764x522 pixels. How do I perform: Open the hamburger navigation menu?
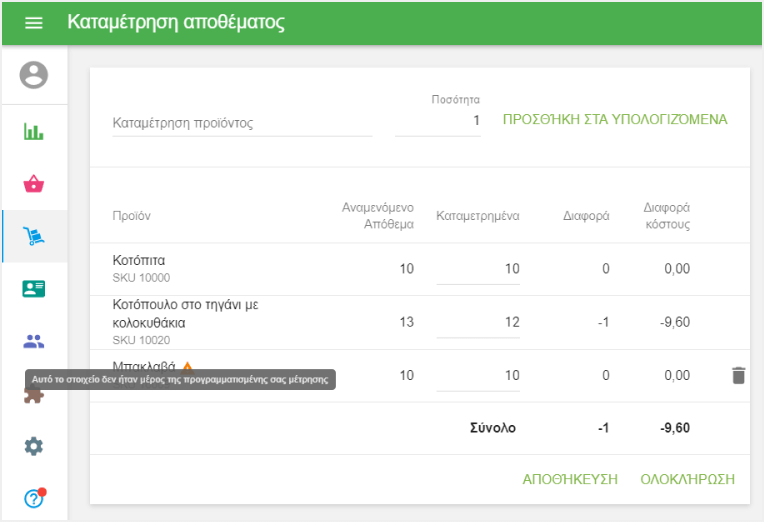[x=34, y=23]
